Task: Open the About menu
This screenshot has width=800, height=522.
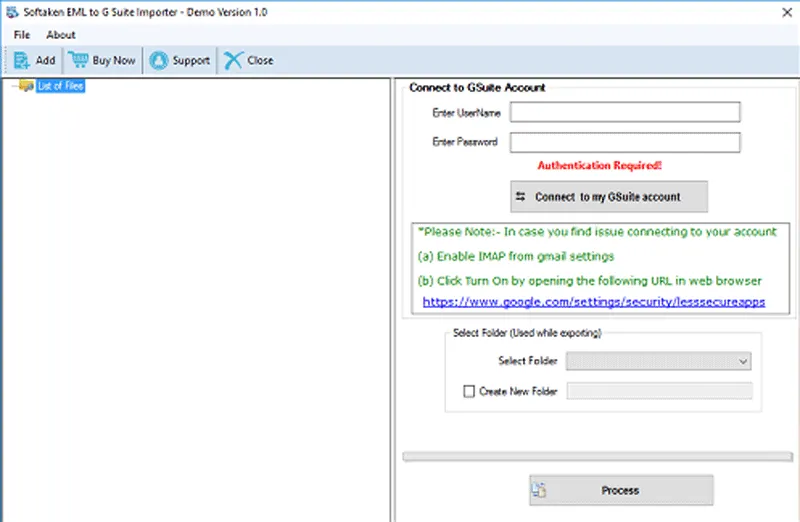Action: point(61,35)
